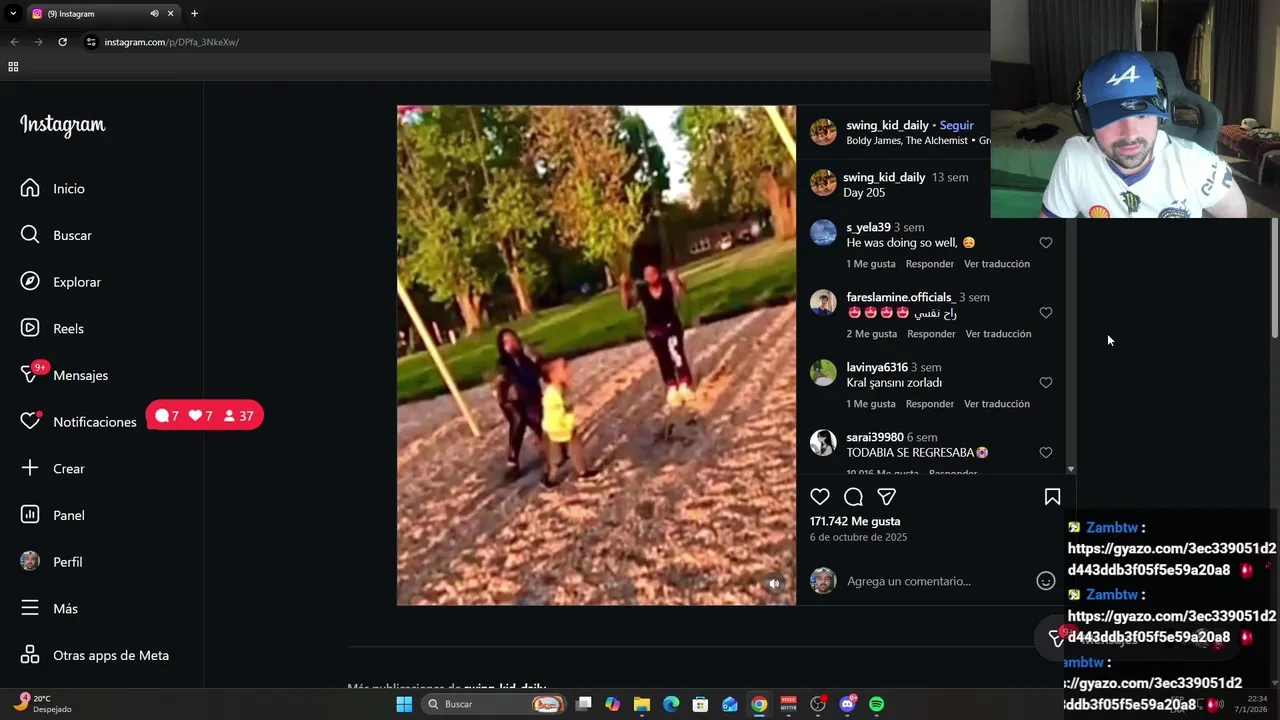This screenshot has width=1280, height=720.
Task: Share the post with the paper-plane icon
Action: 886,497
